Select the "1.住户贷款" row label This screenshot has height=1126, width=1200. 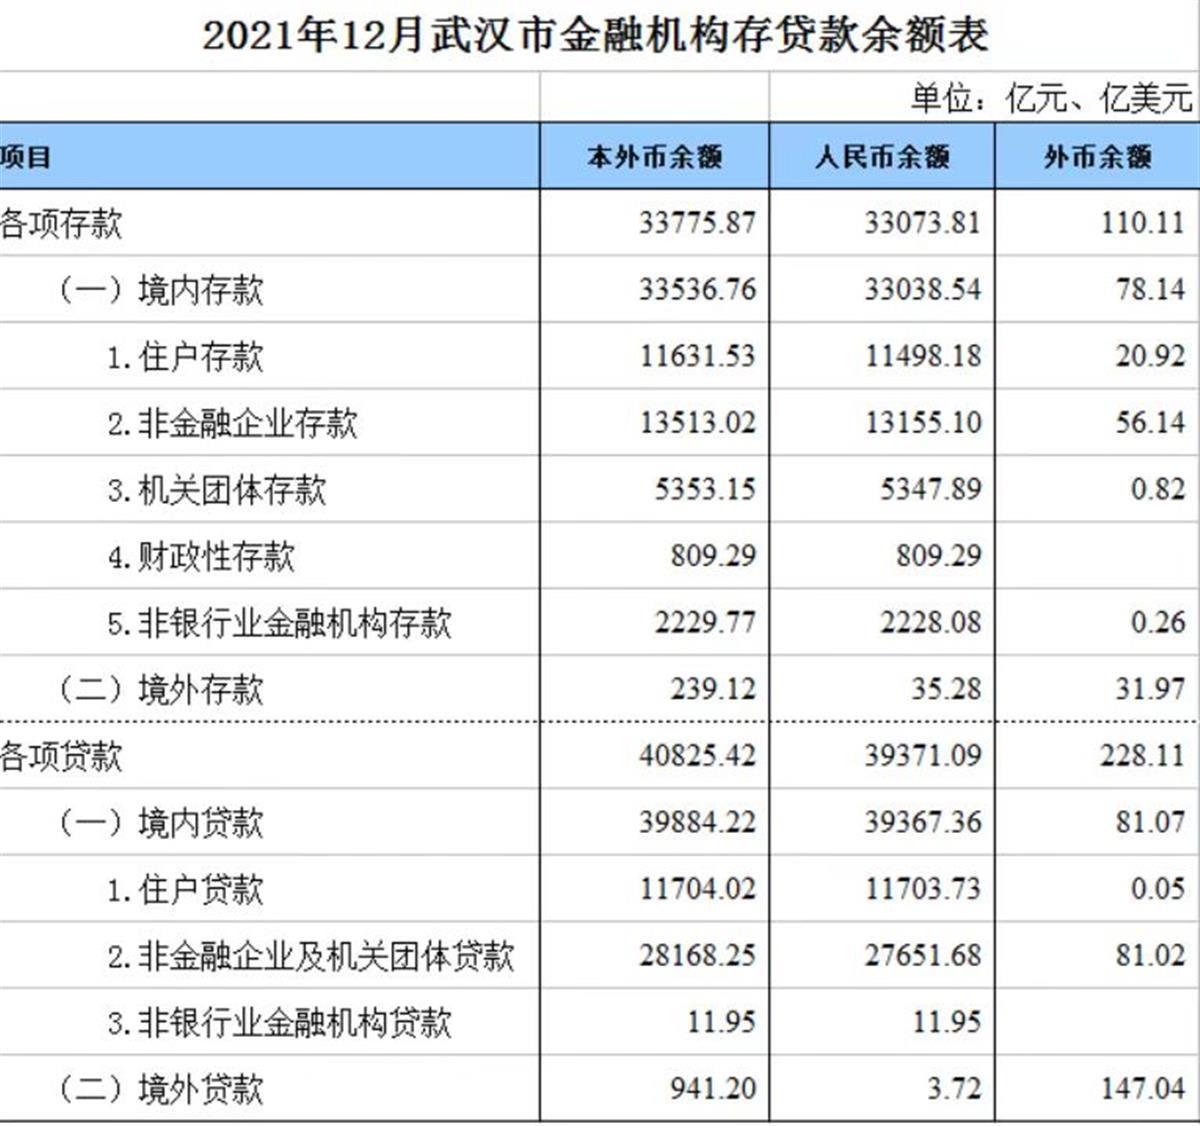point(185,889)
